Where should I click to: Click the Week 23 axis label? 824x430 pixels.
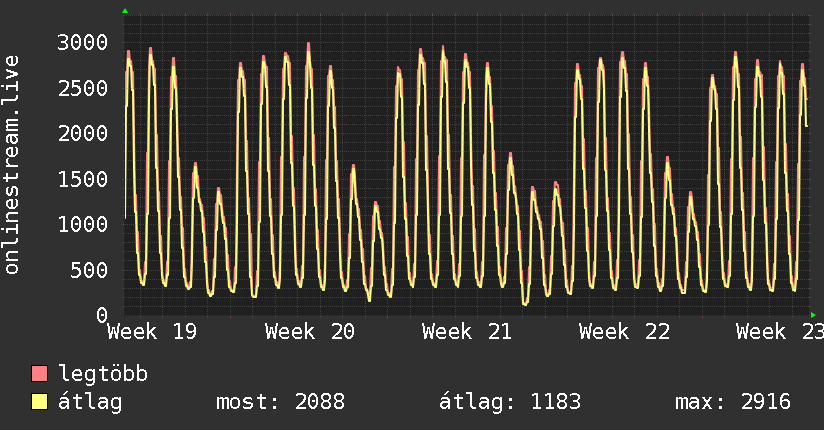(x=780, y=332)
